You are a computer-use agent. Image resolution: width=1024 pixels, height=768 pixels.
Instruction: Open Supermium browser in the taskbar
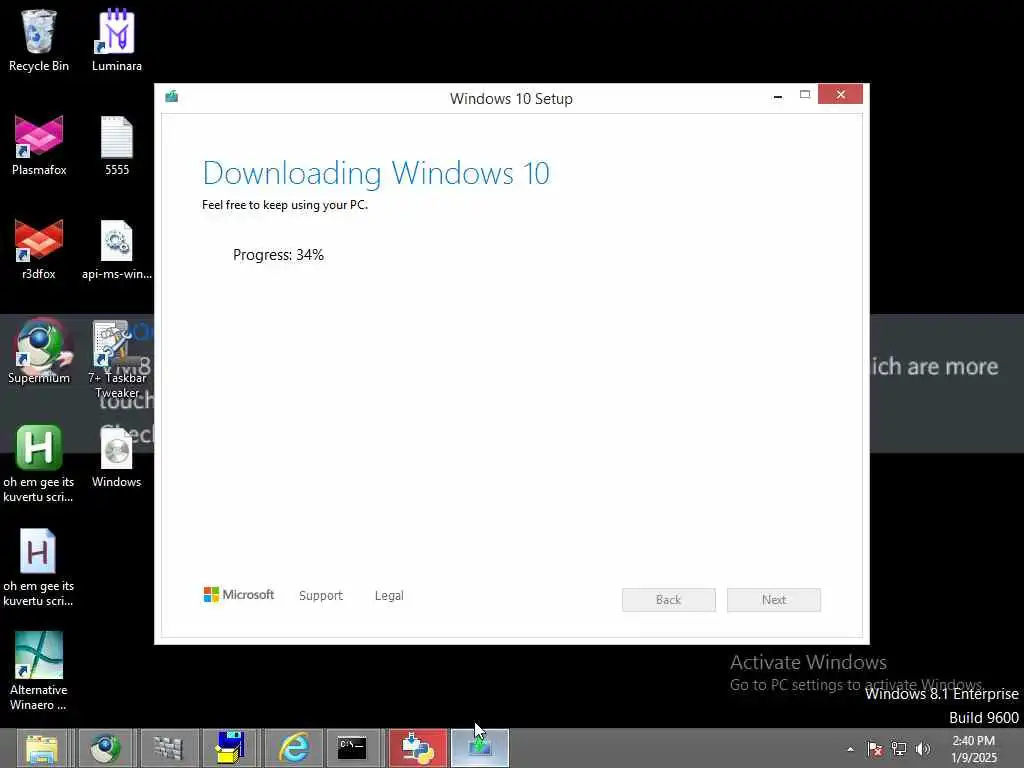pos(104,748)
